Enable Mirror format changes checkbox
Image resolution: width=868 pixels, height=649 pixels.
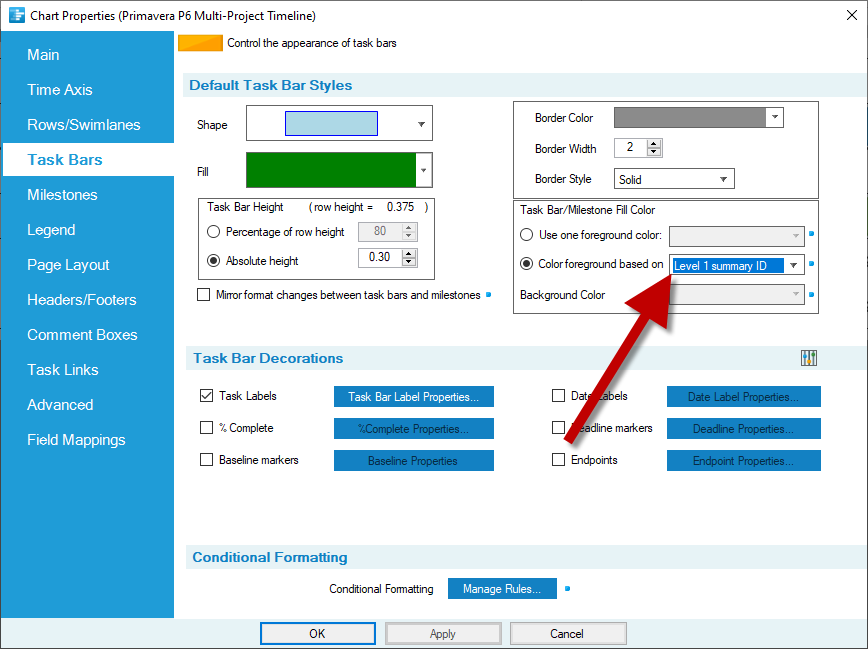204,295
